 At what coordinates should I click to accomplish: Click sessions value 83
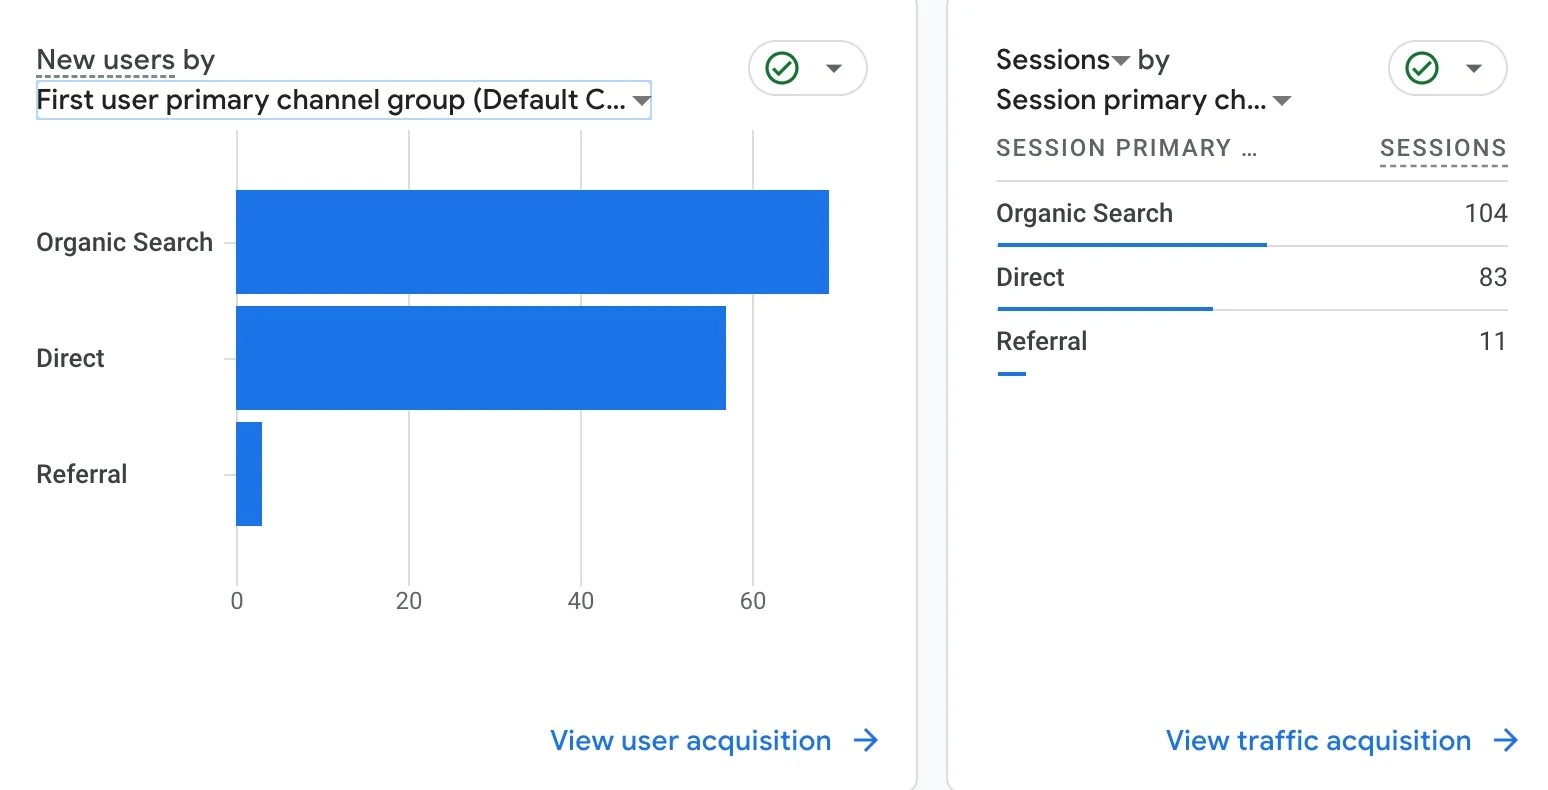click(1493, 277)
